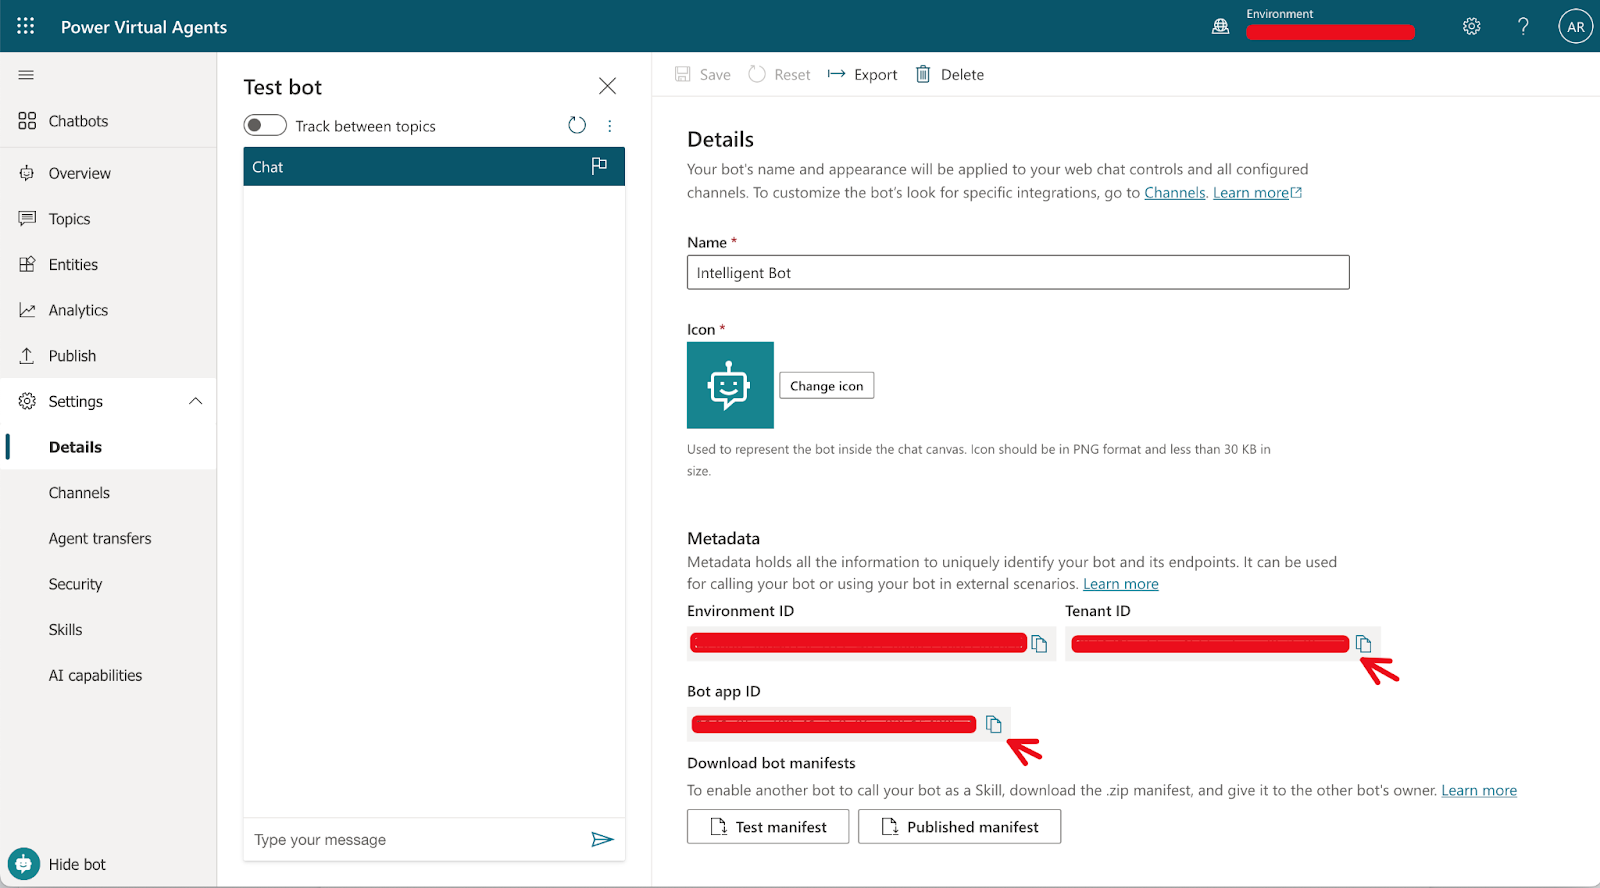Screen dimensions: 1600x888
Task: Click the Environment name in the header
Action: click(x=1330, y=31)
